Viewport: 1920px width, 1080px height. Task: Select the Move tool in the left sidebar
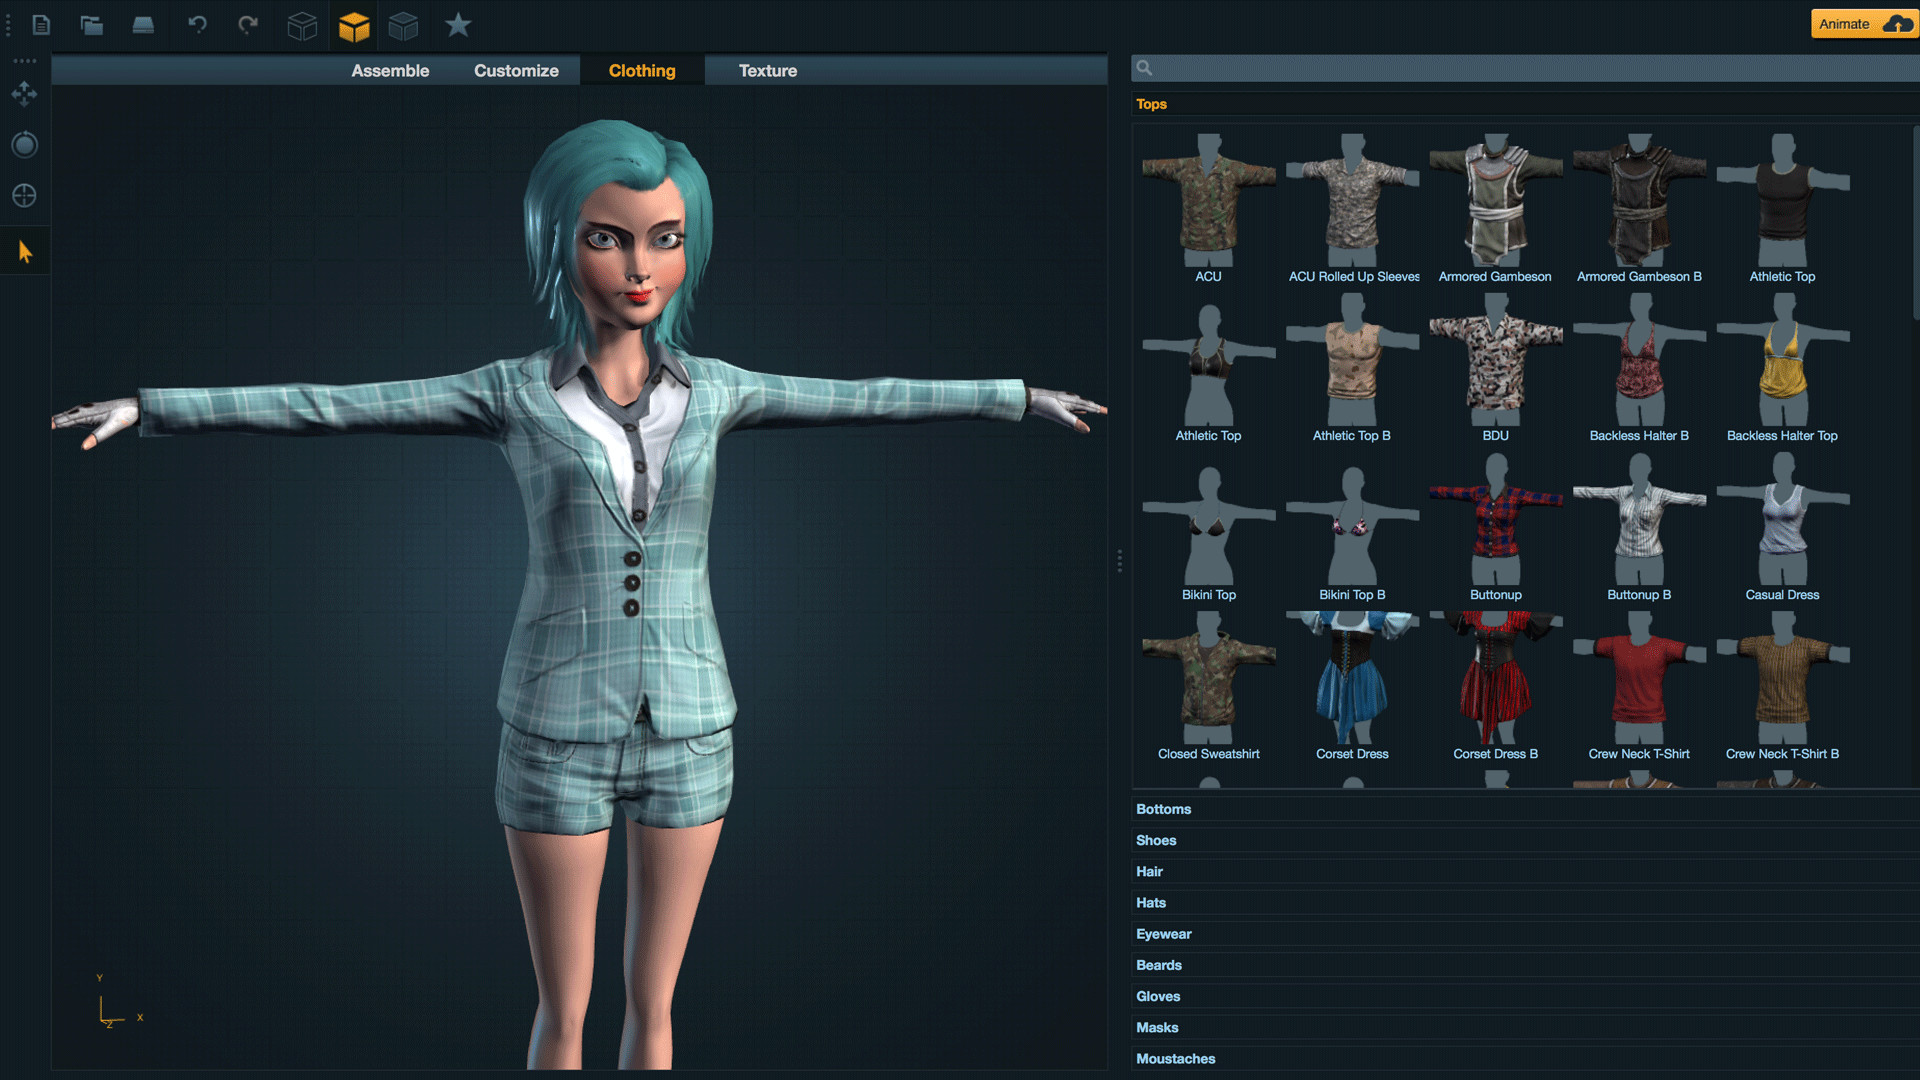tap(24, 94)
